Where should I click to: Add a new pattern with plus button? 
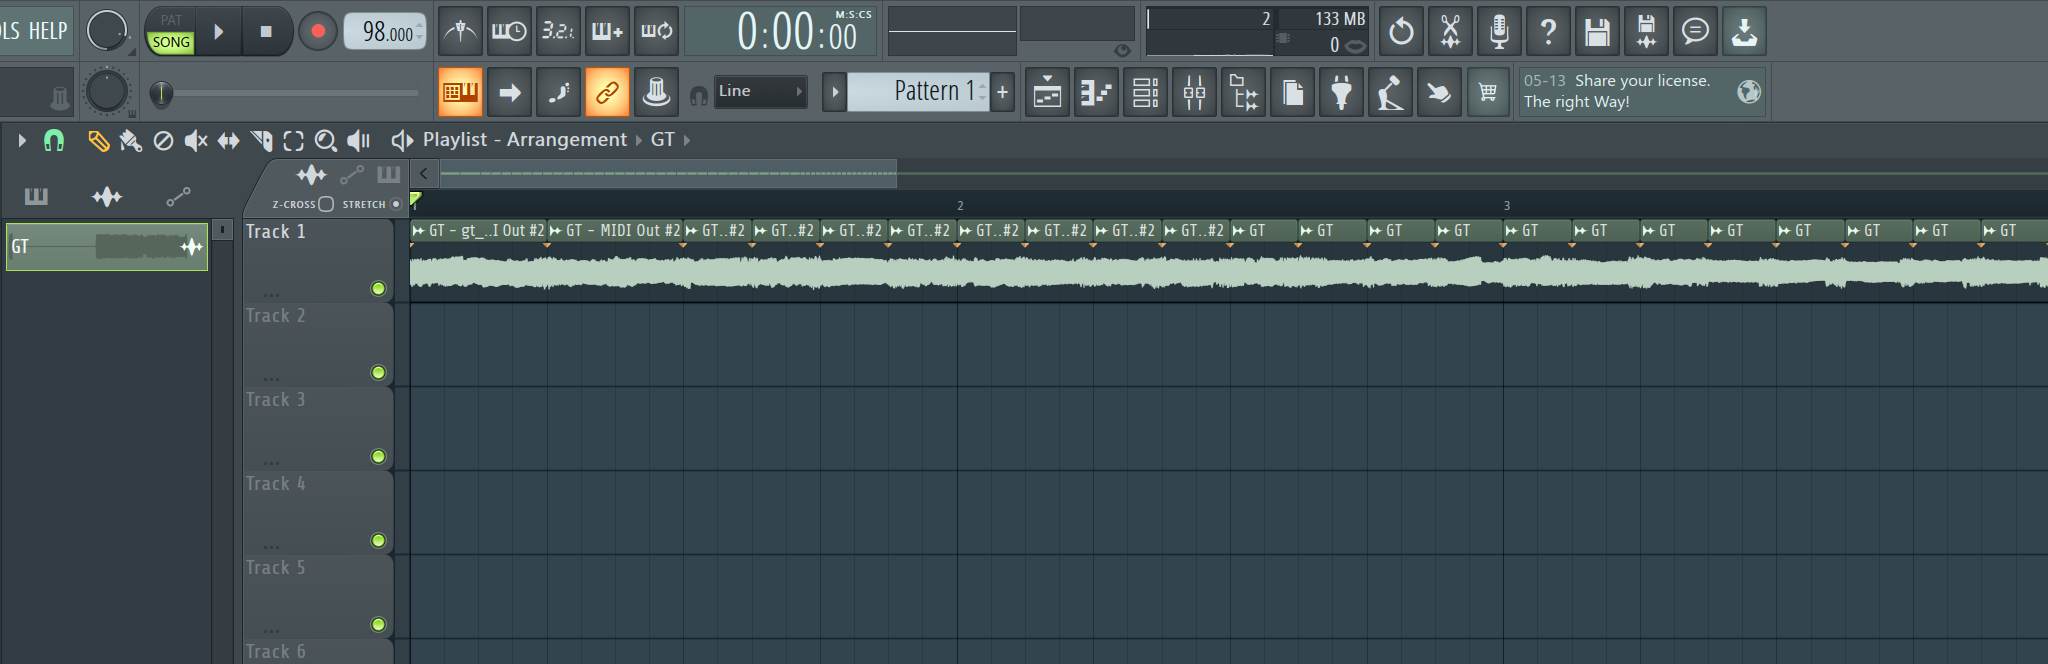pos(1003,92)
